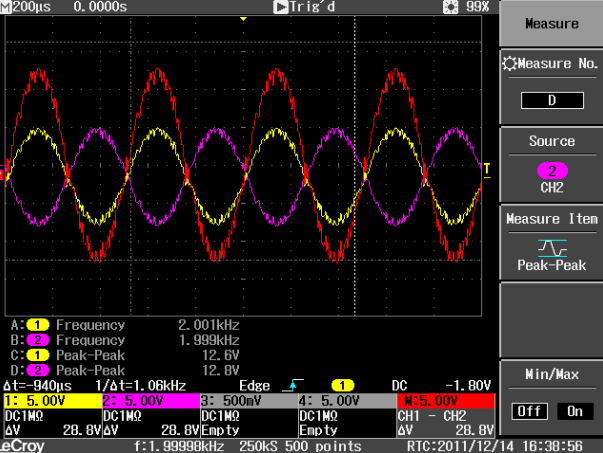
Task: Click the 0.0000s delay value
Action: pos(100,7)
